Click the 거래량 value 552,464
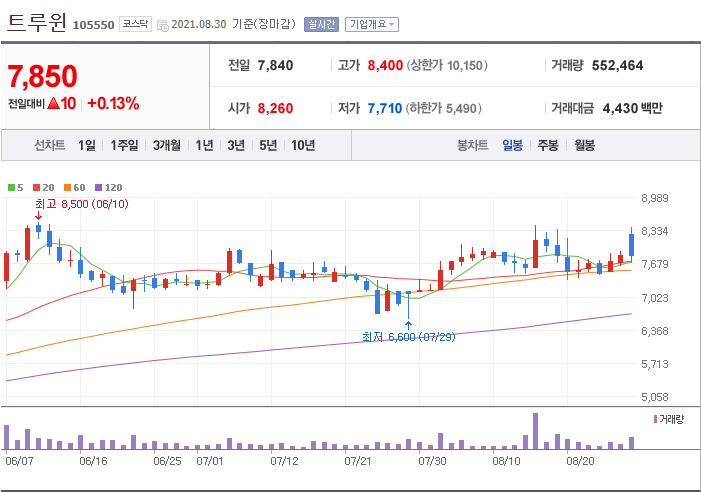 pos(617,66)
